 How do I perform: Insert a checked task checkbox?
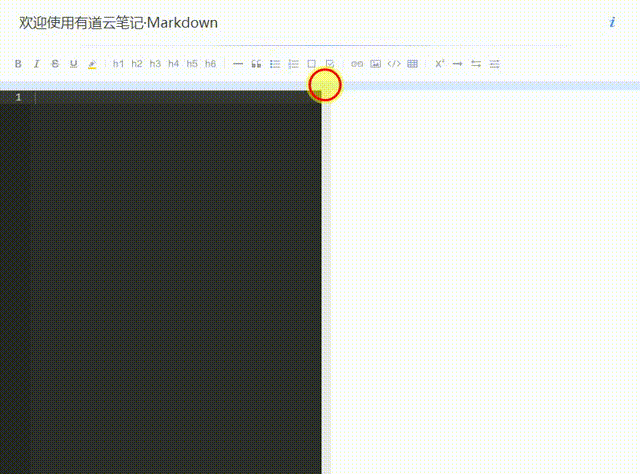(x=330, y=64)
